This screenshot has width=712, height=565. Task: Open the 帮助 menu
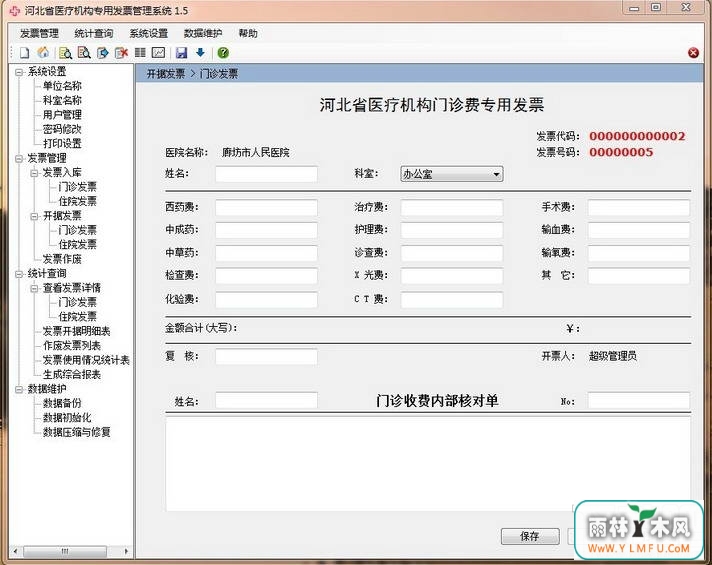(248, 33)
